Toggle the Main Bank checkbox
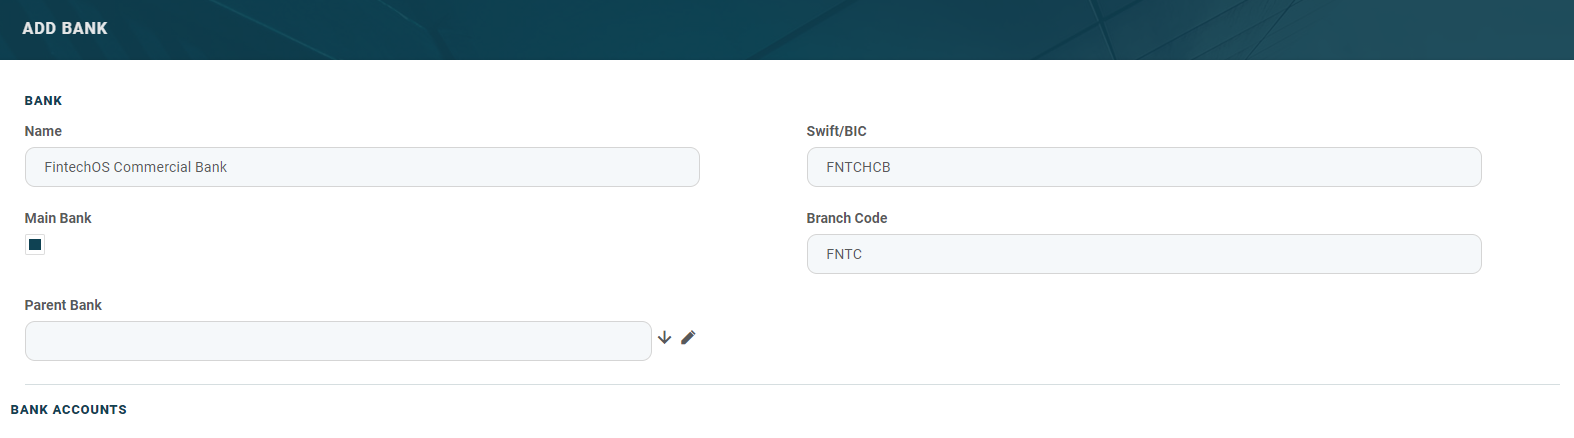This screenshot has height=438, width=1574. (x=35, y=245)
